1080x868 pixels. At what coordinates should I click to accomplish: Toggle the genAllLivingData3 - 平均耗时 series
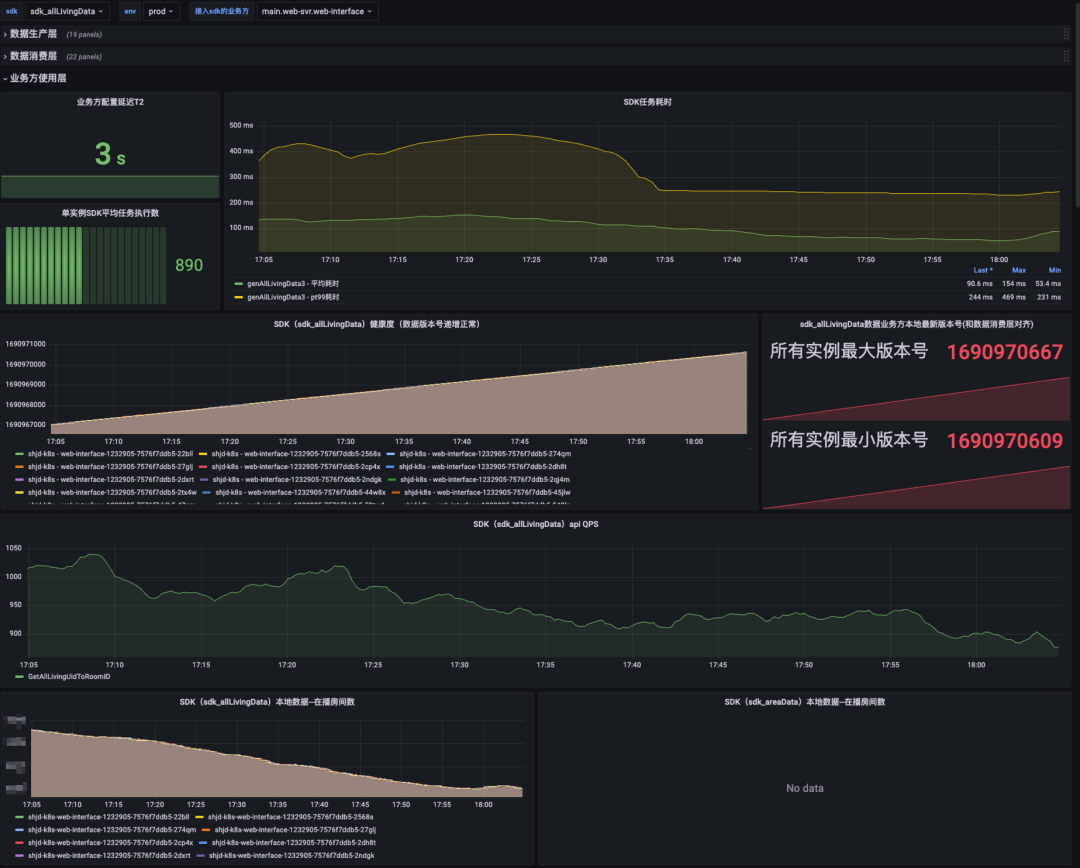293,283
